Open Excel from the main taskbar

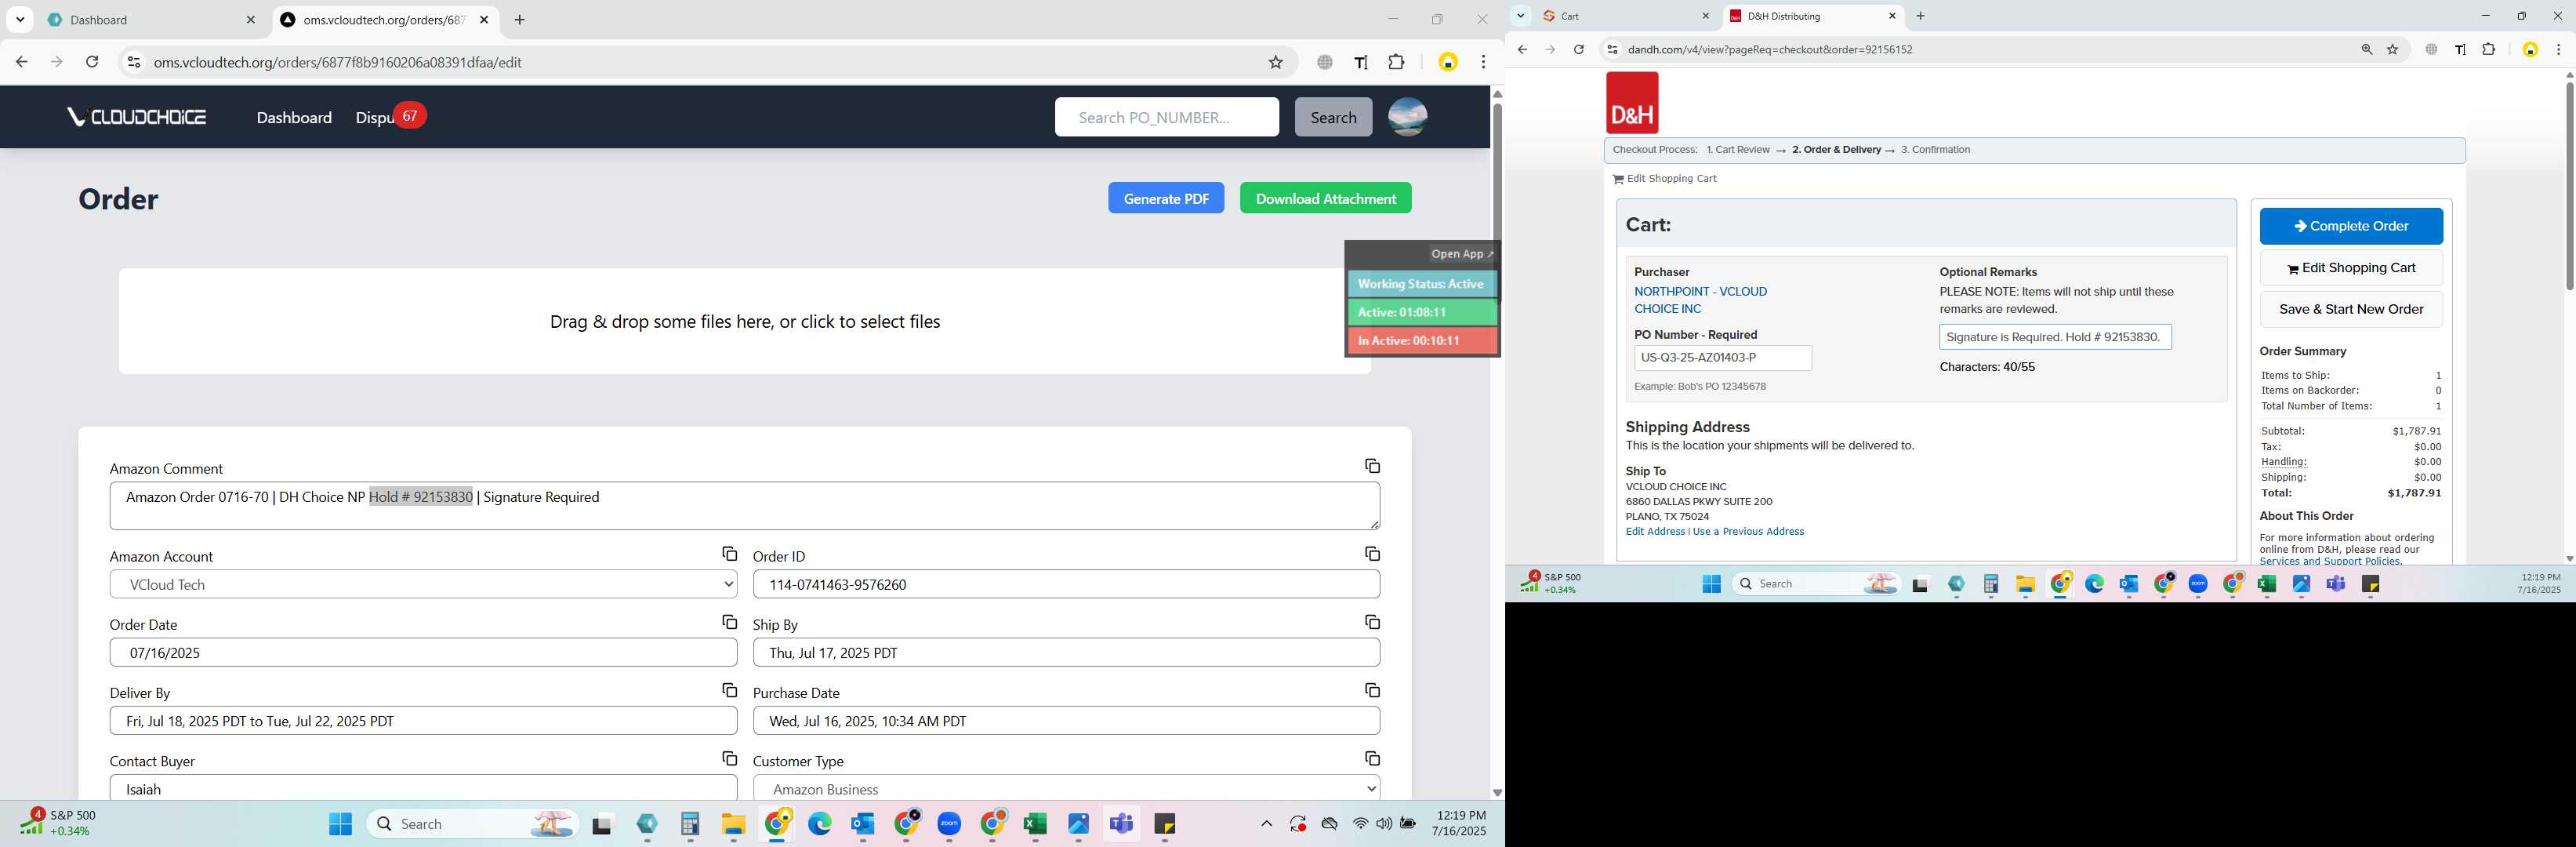click(x=1035, y=824)
